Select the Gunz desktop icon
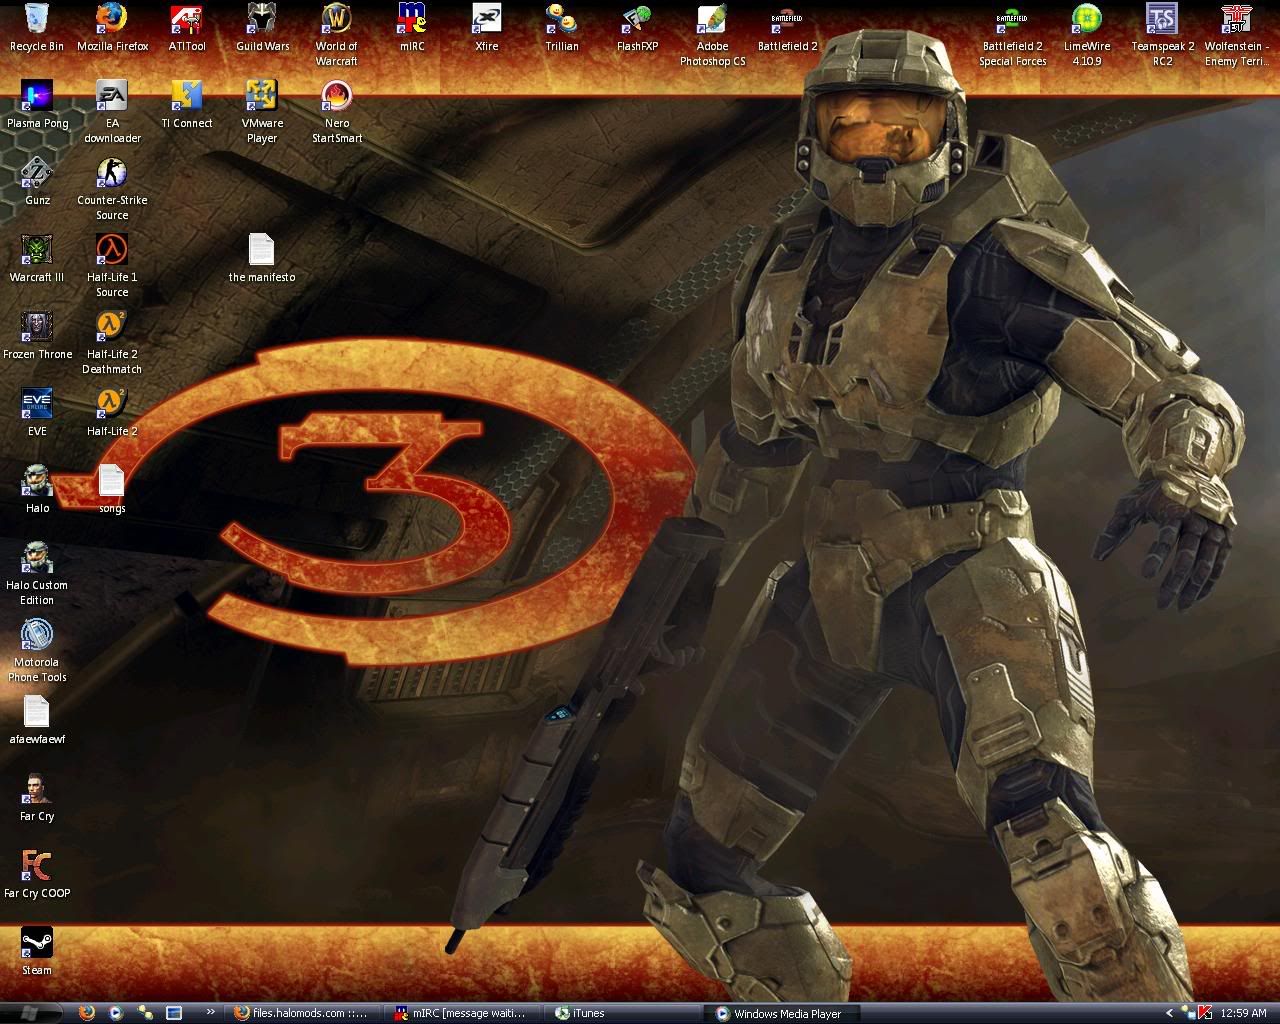The image size is (1280, 1024). click(x=37, y=181)
